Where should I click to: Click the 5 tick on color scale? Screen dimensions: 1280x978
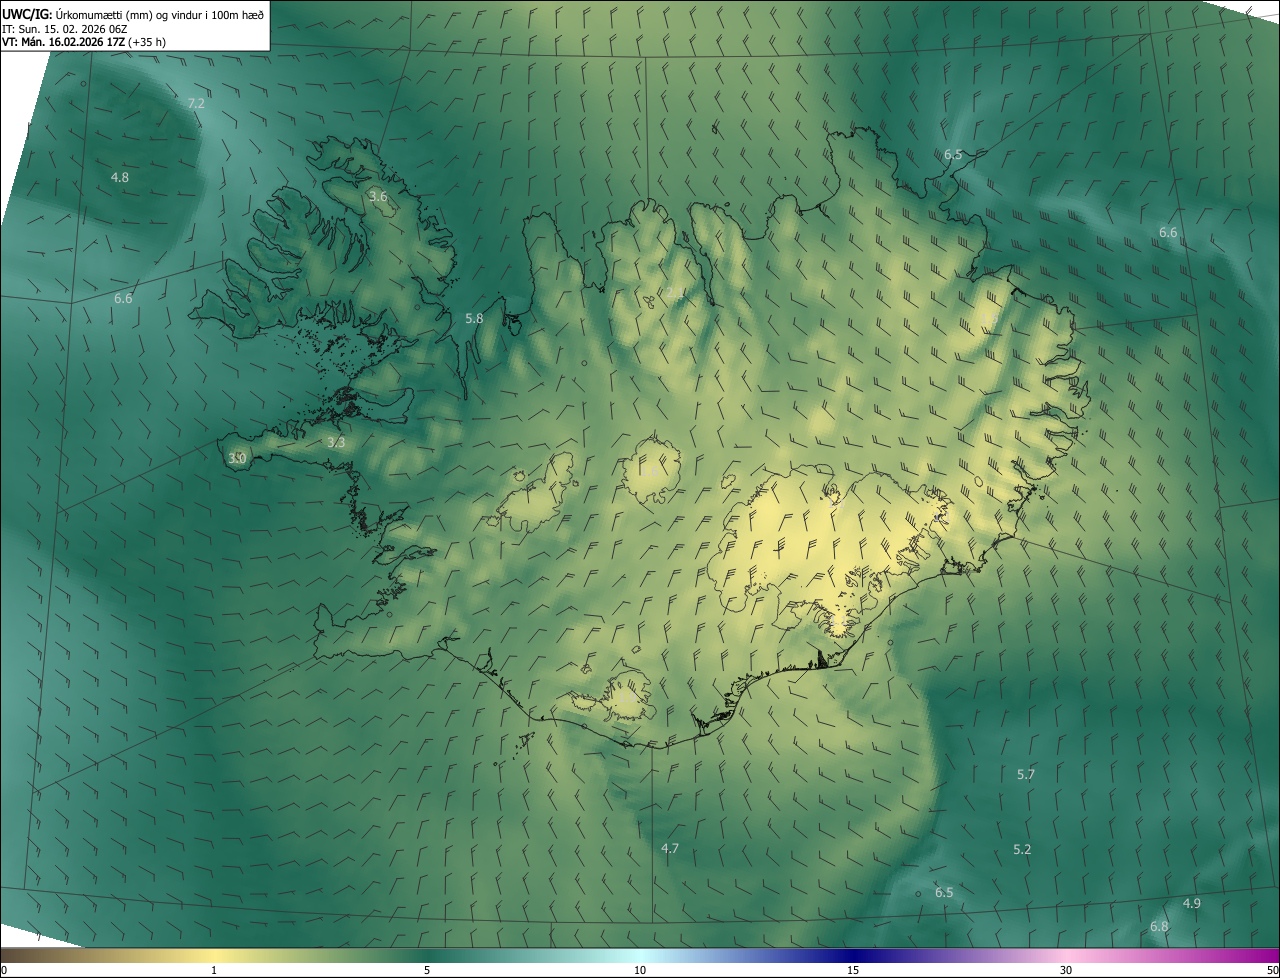427,971
